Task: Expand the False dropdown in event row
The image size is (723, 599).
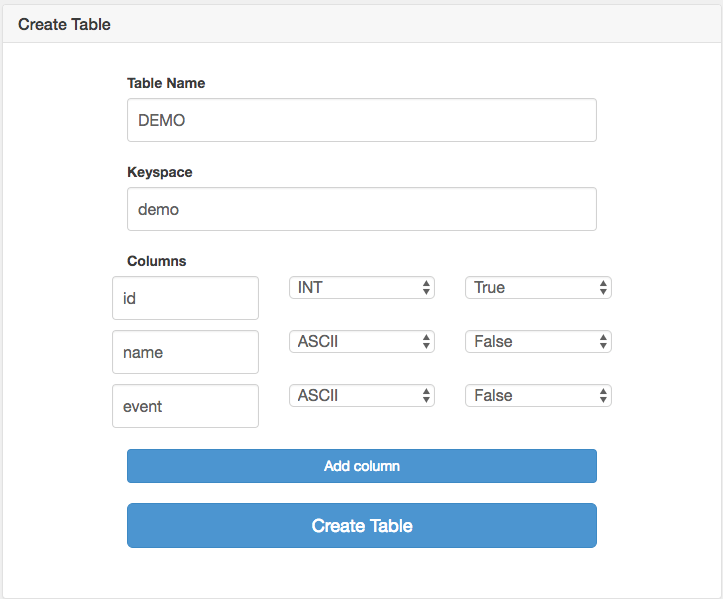Action: click(x=537, y=396)
